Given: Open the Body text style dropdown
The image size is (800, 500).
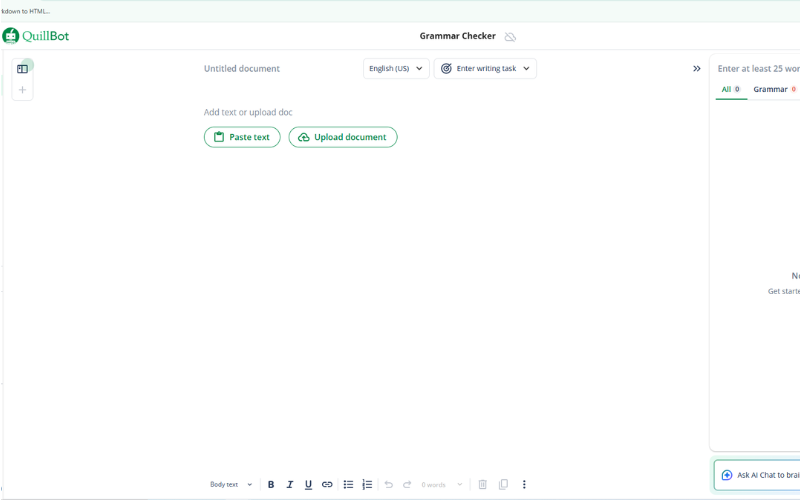Looking at the screenshot, I should click(231, 484).
